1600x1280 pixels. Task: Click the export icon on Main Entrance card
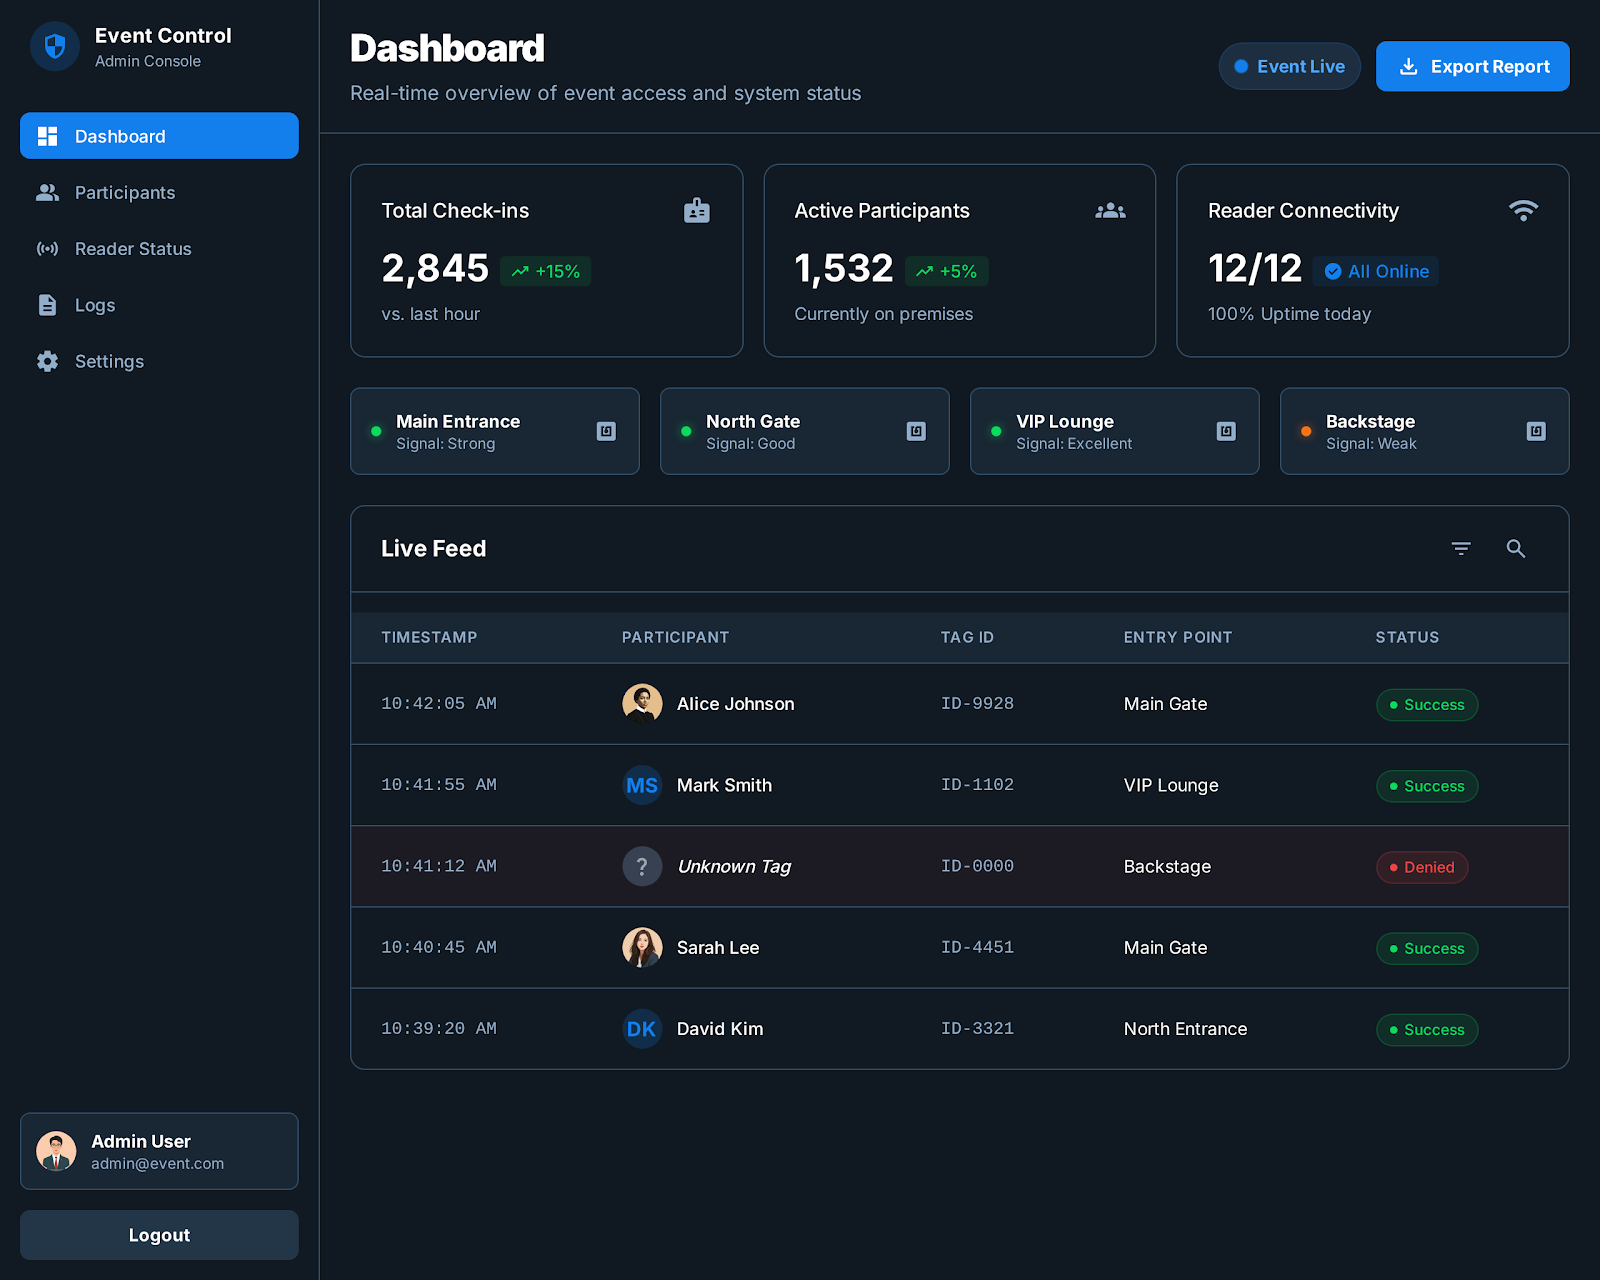(606, 430)
